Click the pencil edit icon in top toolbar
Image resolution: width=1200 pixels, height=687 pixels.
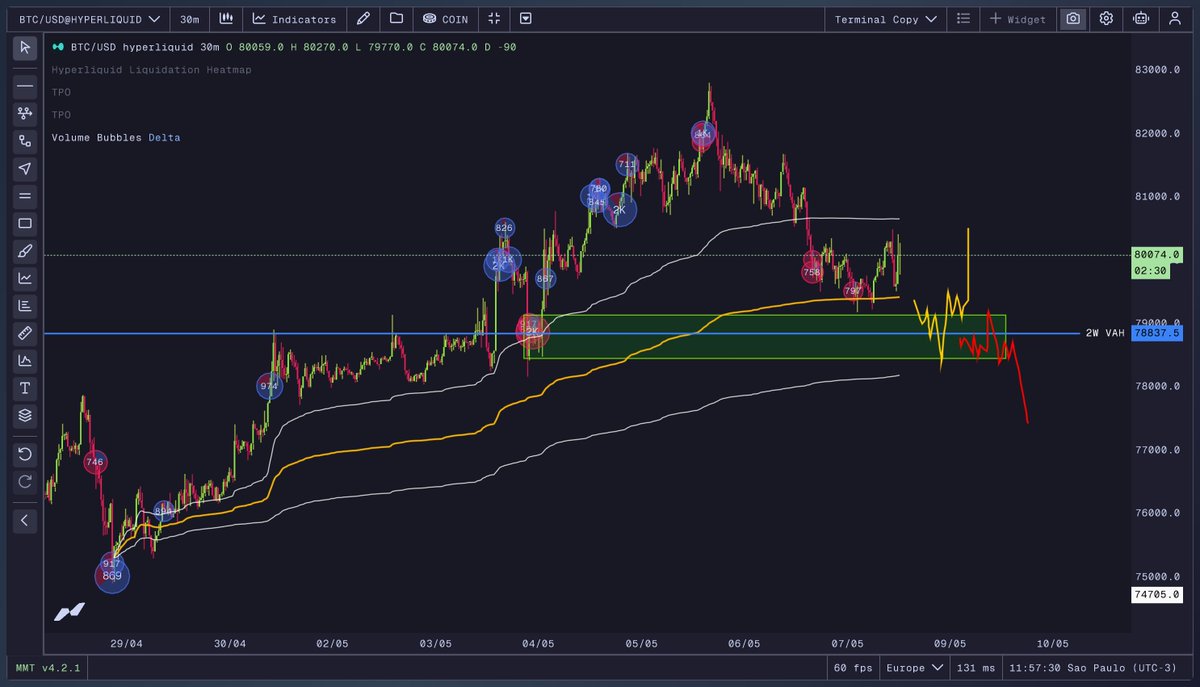point(364,19)
